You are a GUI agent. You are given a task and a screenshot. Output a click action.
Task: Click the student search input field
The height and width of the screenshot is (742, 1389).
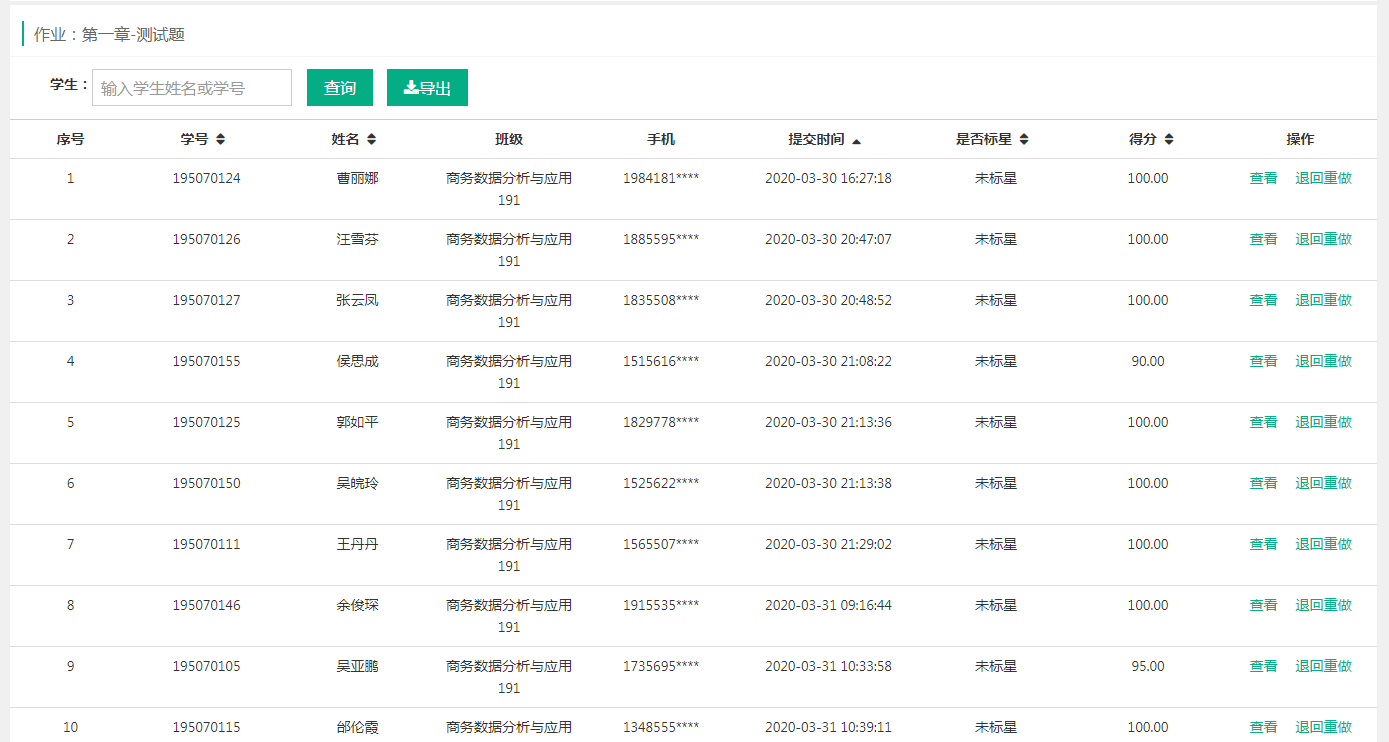point(192,87)
